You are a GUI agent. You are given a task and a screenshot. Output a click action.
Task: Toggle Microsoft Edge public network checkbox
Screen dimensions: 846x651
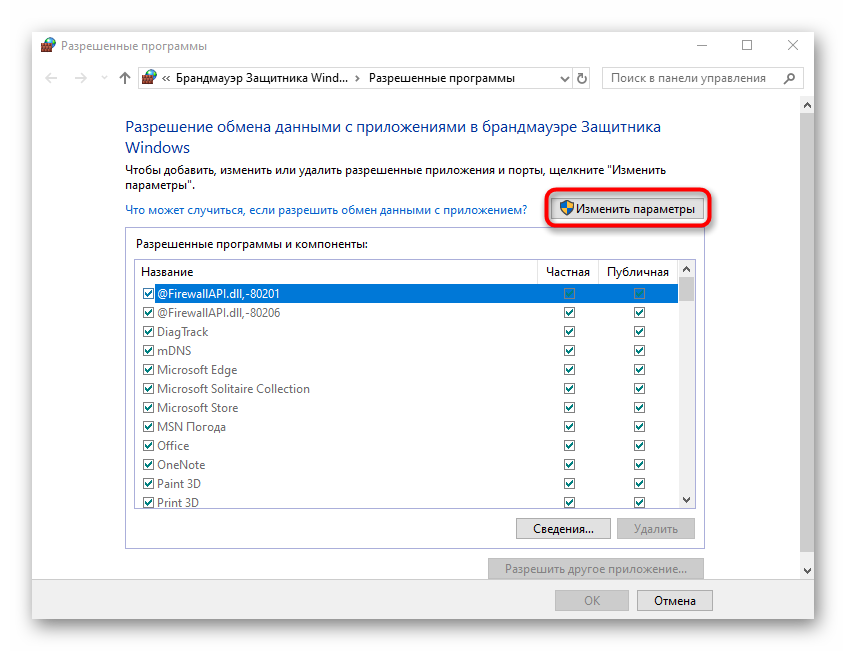click(x=639, y=369)
